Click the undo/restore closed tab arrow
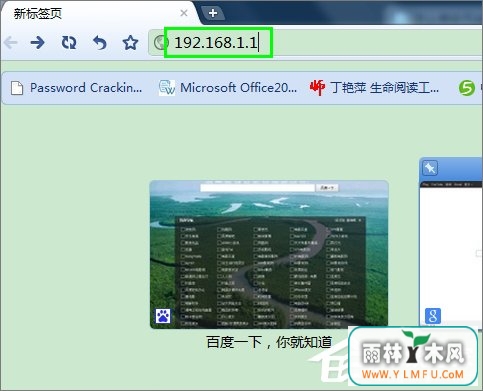The width and height of the screenshot is (483, 391). click(x=100, y=43)
